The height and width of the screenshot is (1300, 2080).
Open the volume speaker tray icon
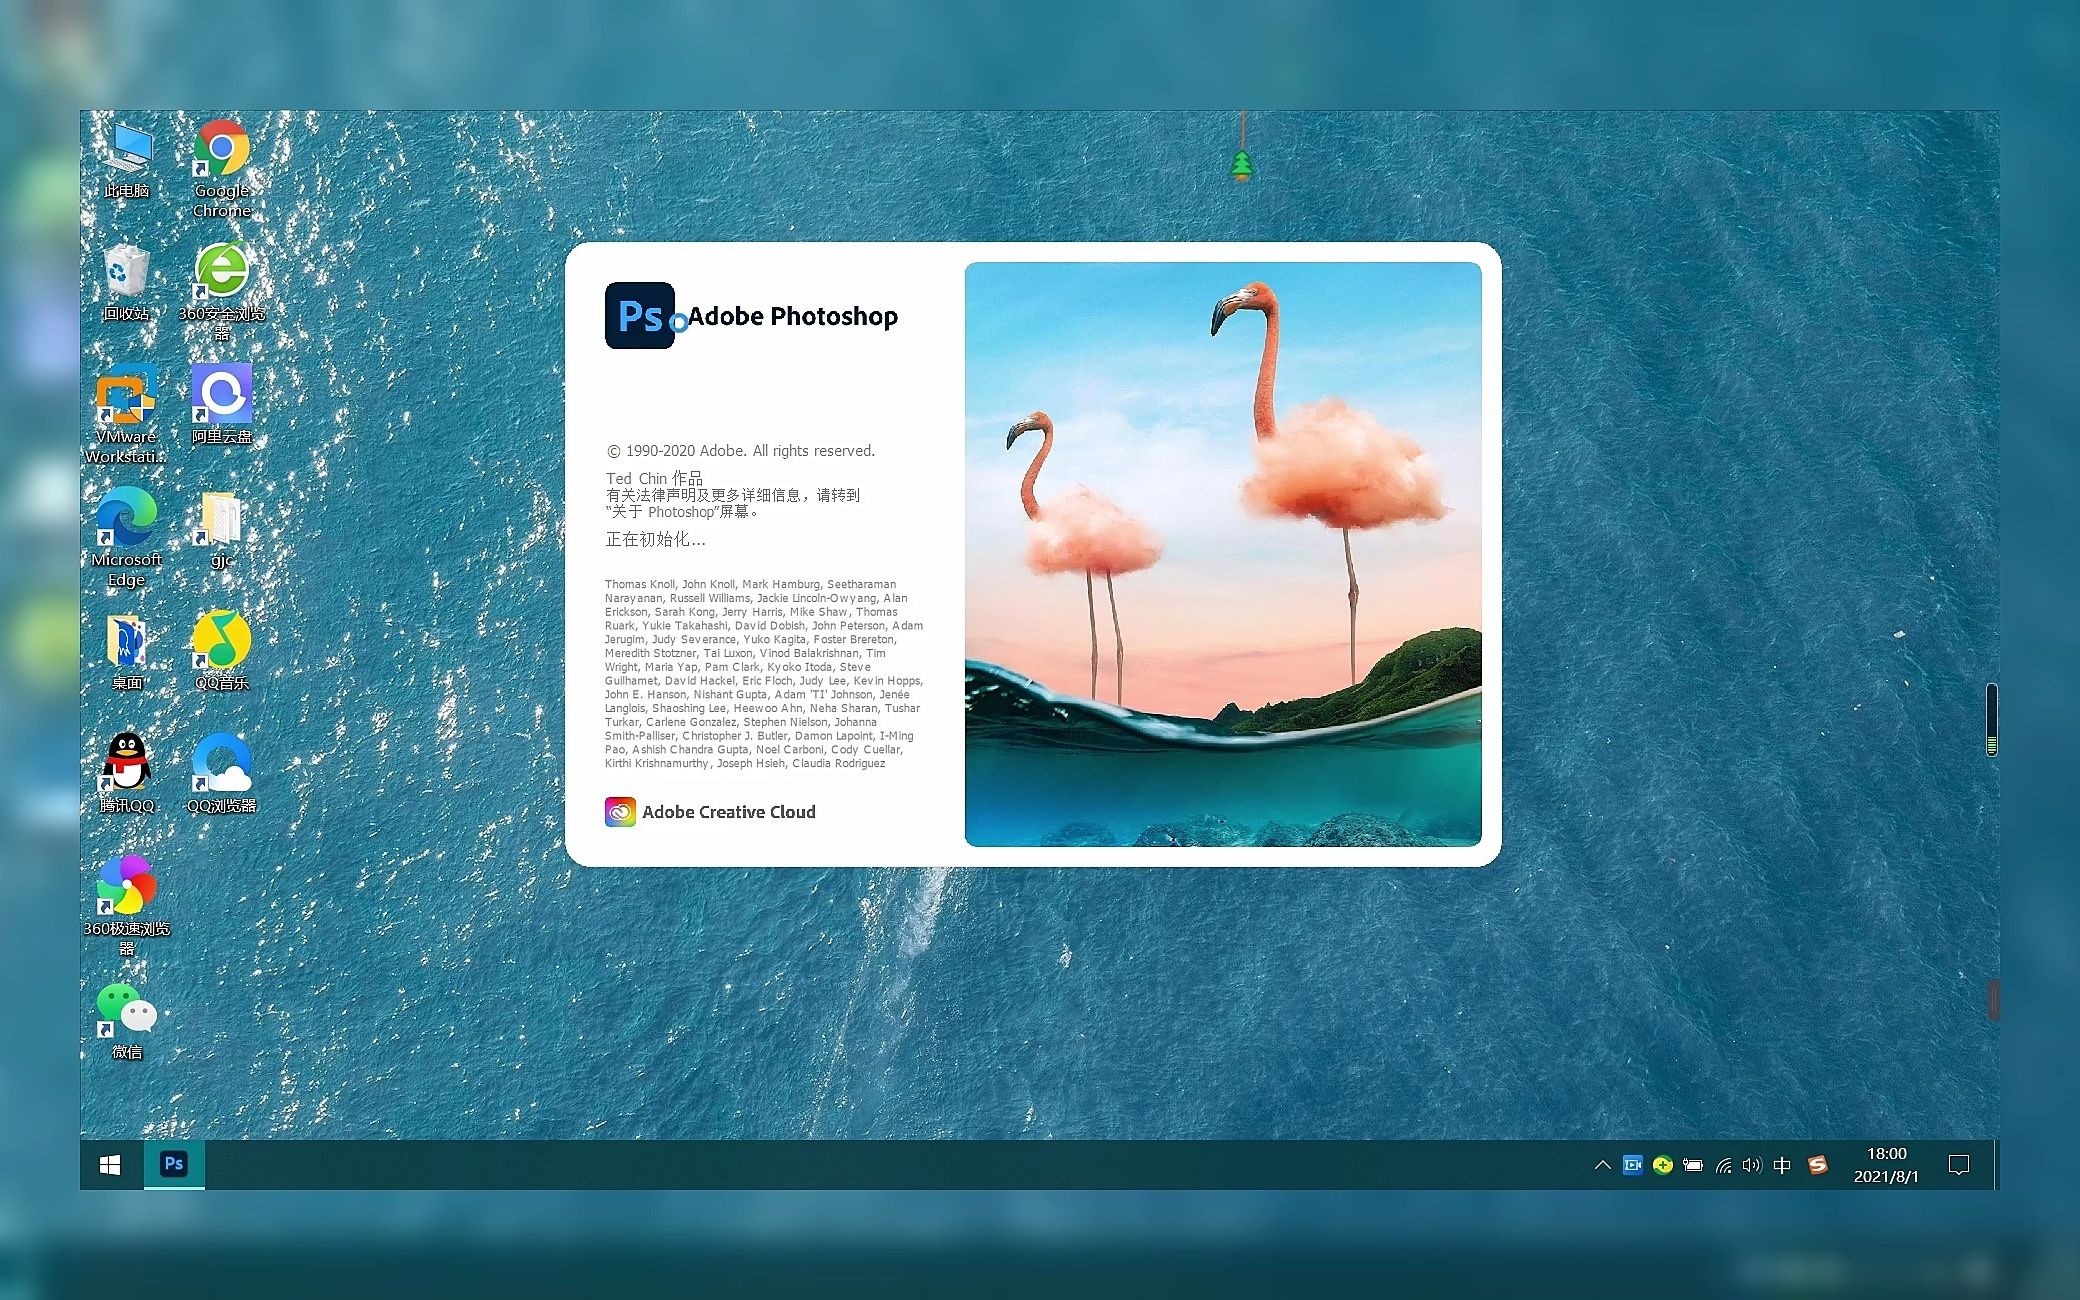click(1752, 1165)
